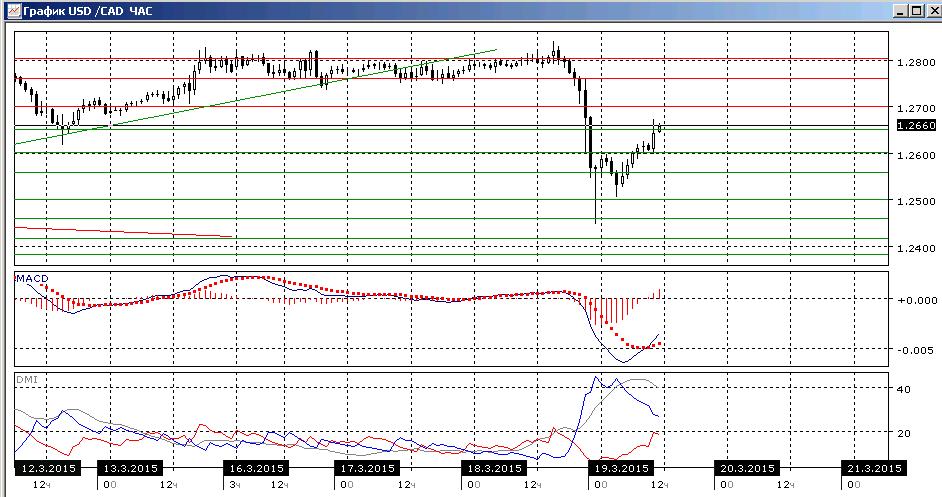This screenshot has height=497, width=942.
Task: Minimize the chart window
Action: pyautogui.click(x=901, y=11)
